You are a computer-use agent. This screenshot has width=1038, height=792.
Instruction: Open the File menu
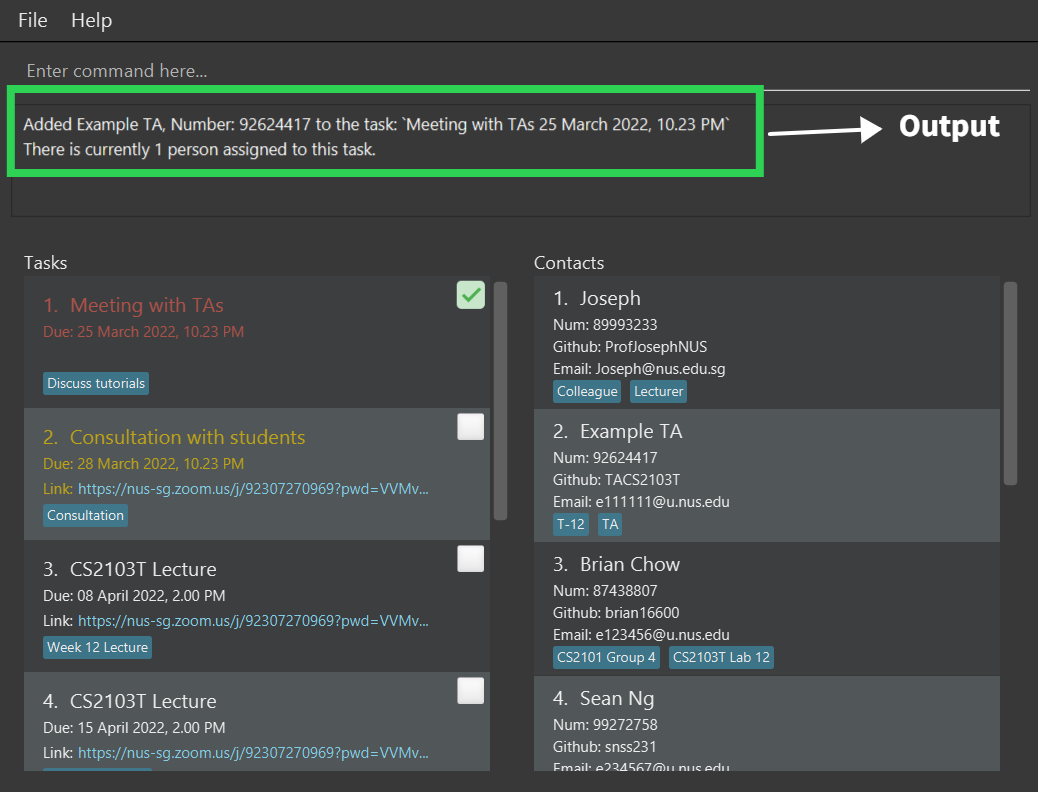click(32, 20)
